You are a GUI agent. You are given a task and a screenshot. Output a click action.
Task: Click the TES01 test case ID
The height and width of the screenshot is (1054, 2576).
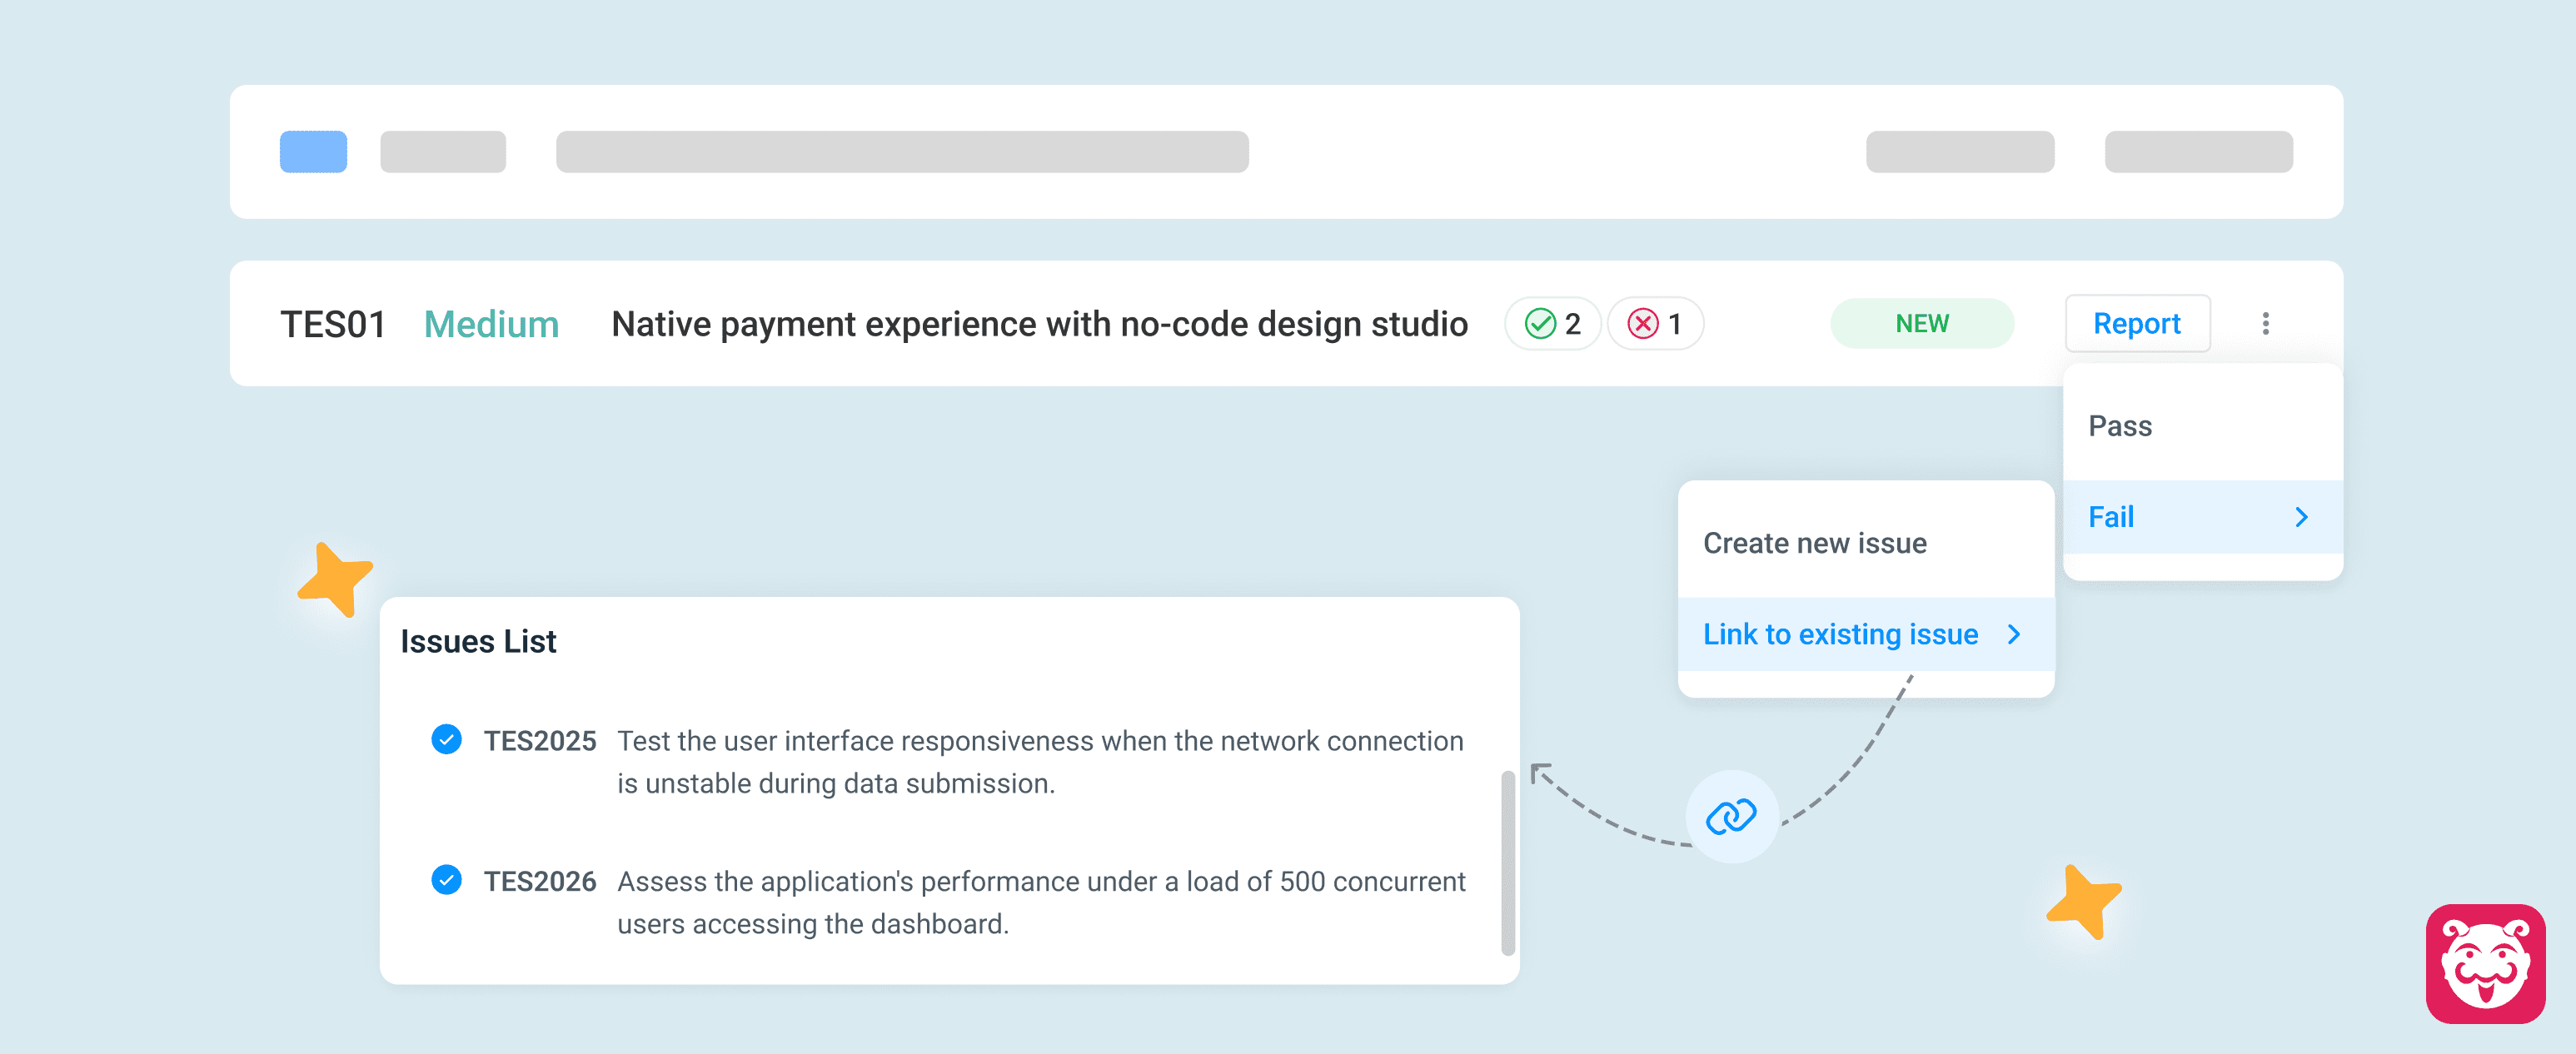[x=332, y=324]
